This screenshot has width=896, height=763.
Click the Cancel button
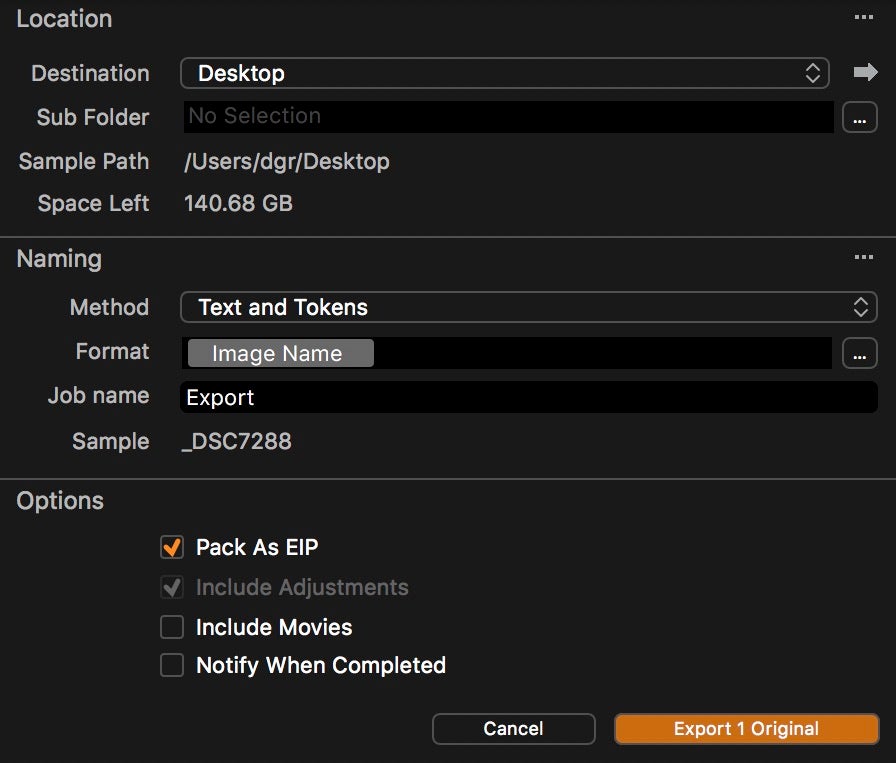(x=514, y=729)
